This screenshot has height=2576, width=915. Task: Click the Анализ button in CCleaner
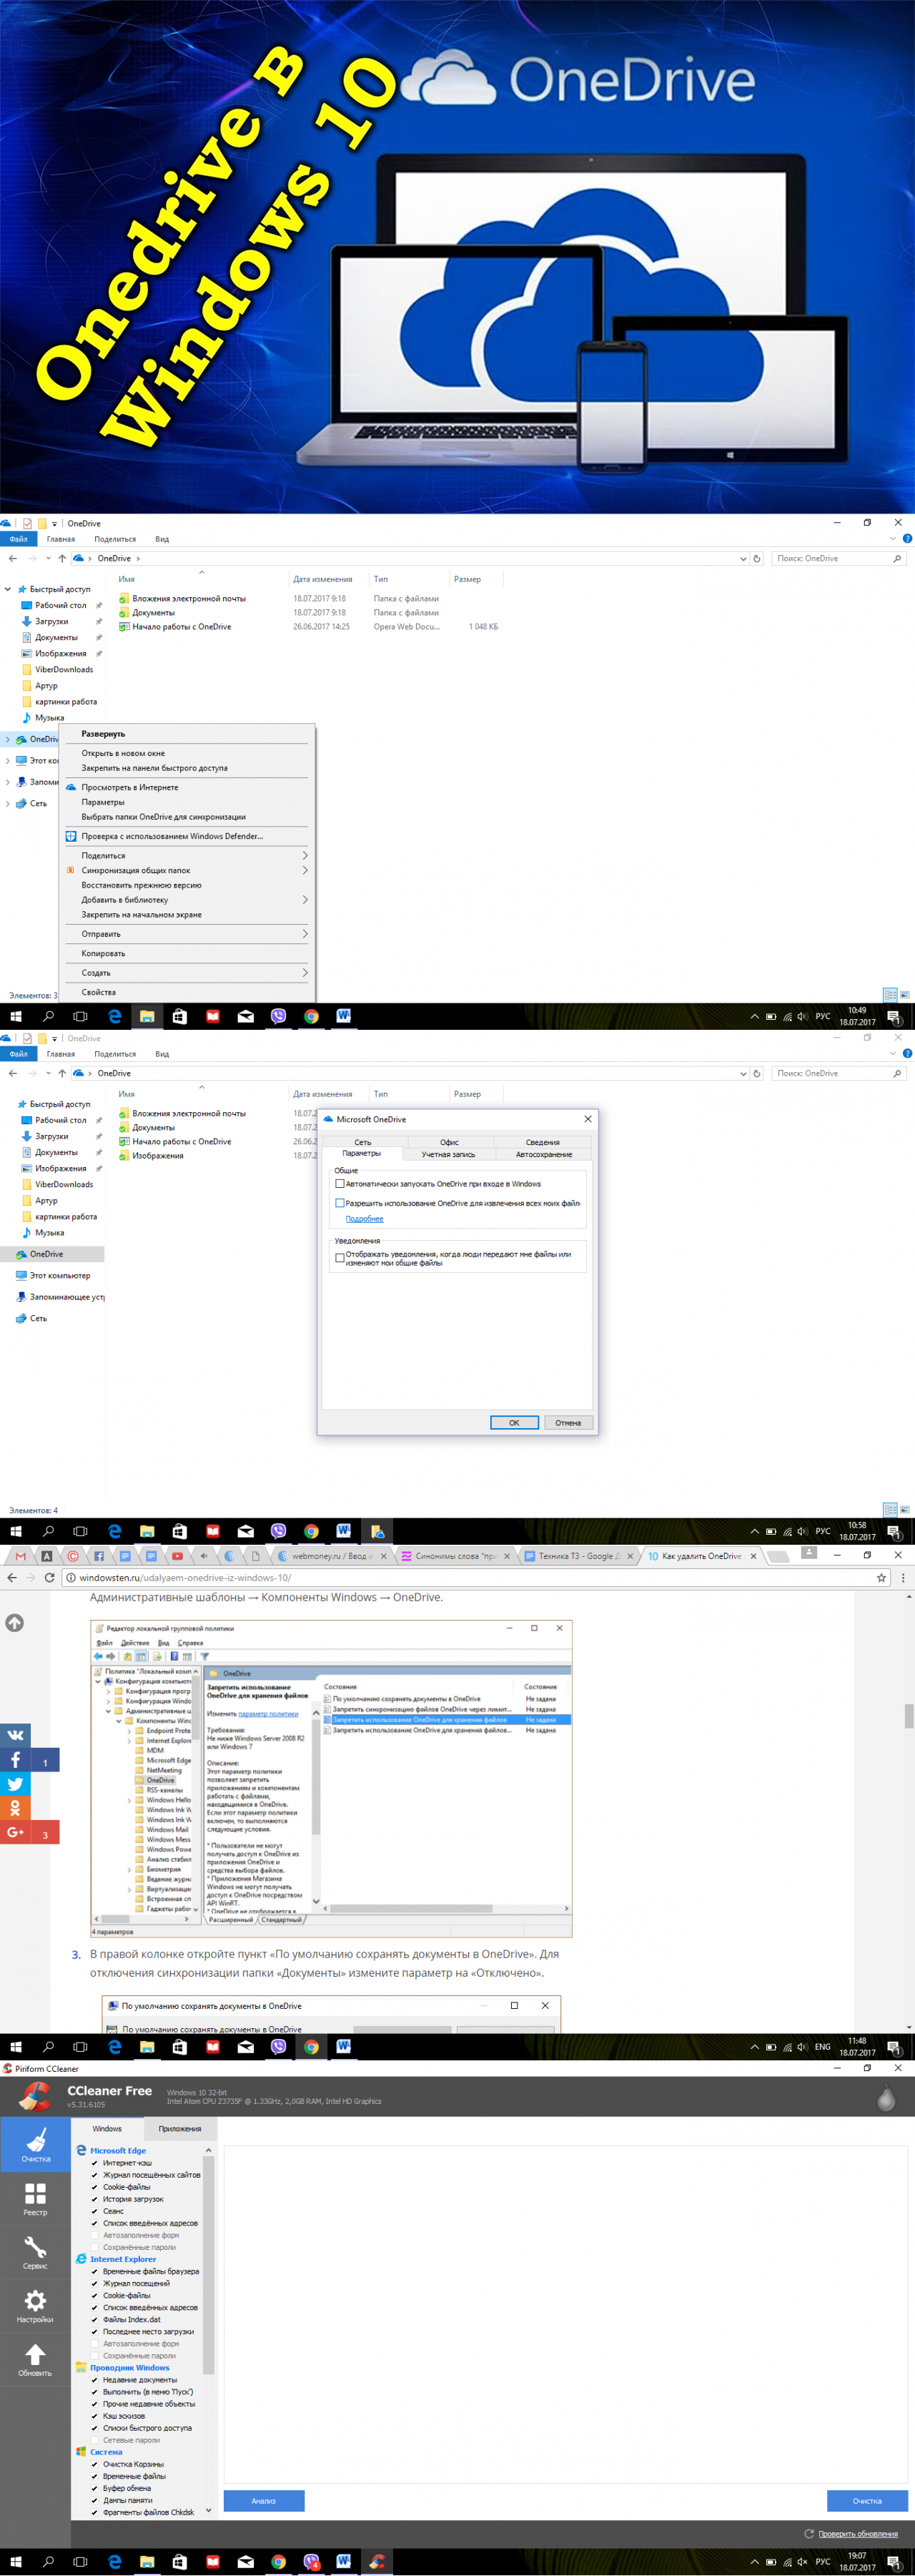[264, 2501]
